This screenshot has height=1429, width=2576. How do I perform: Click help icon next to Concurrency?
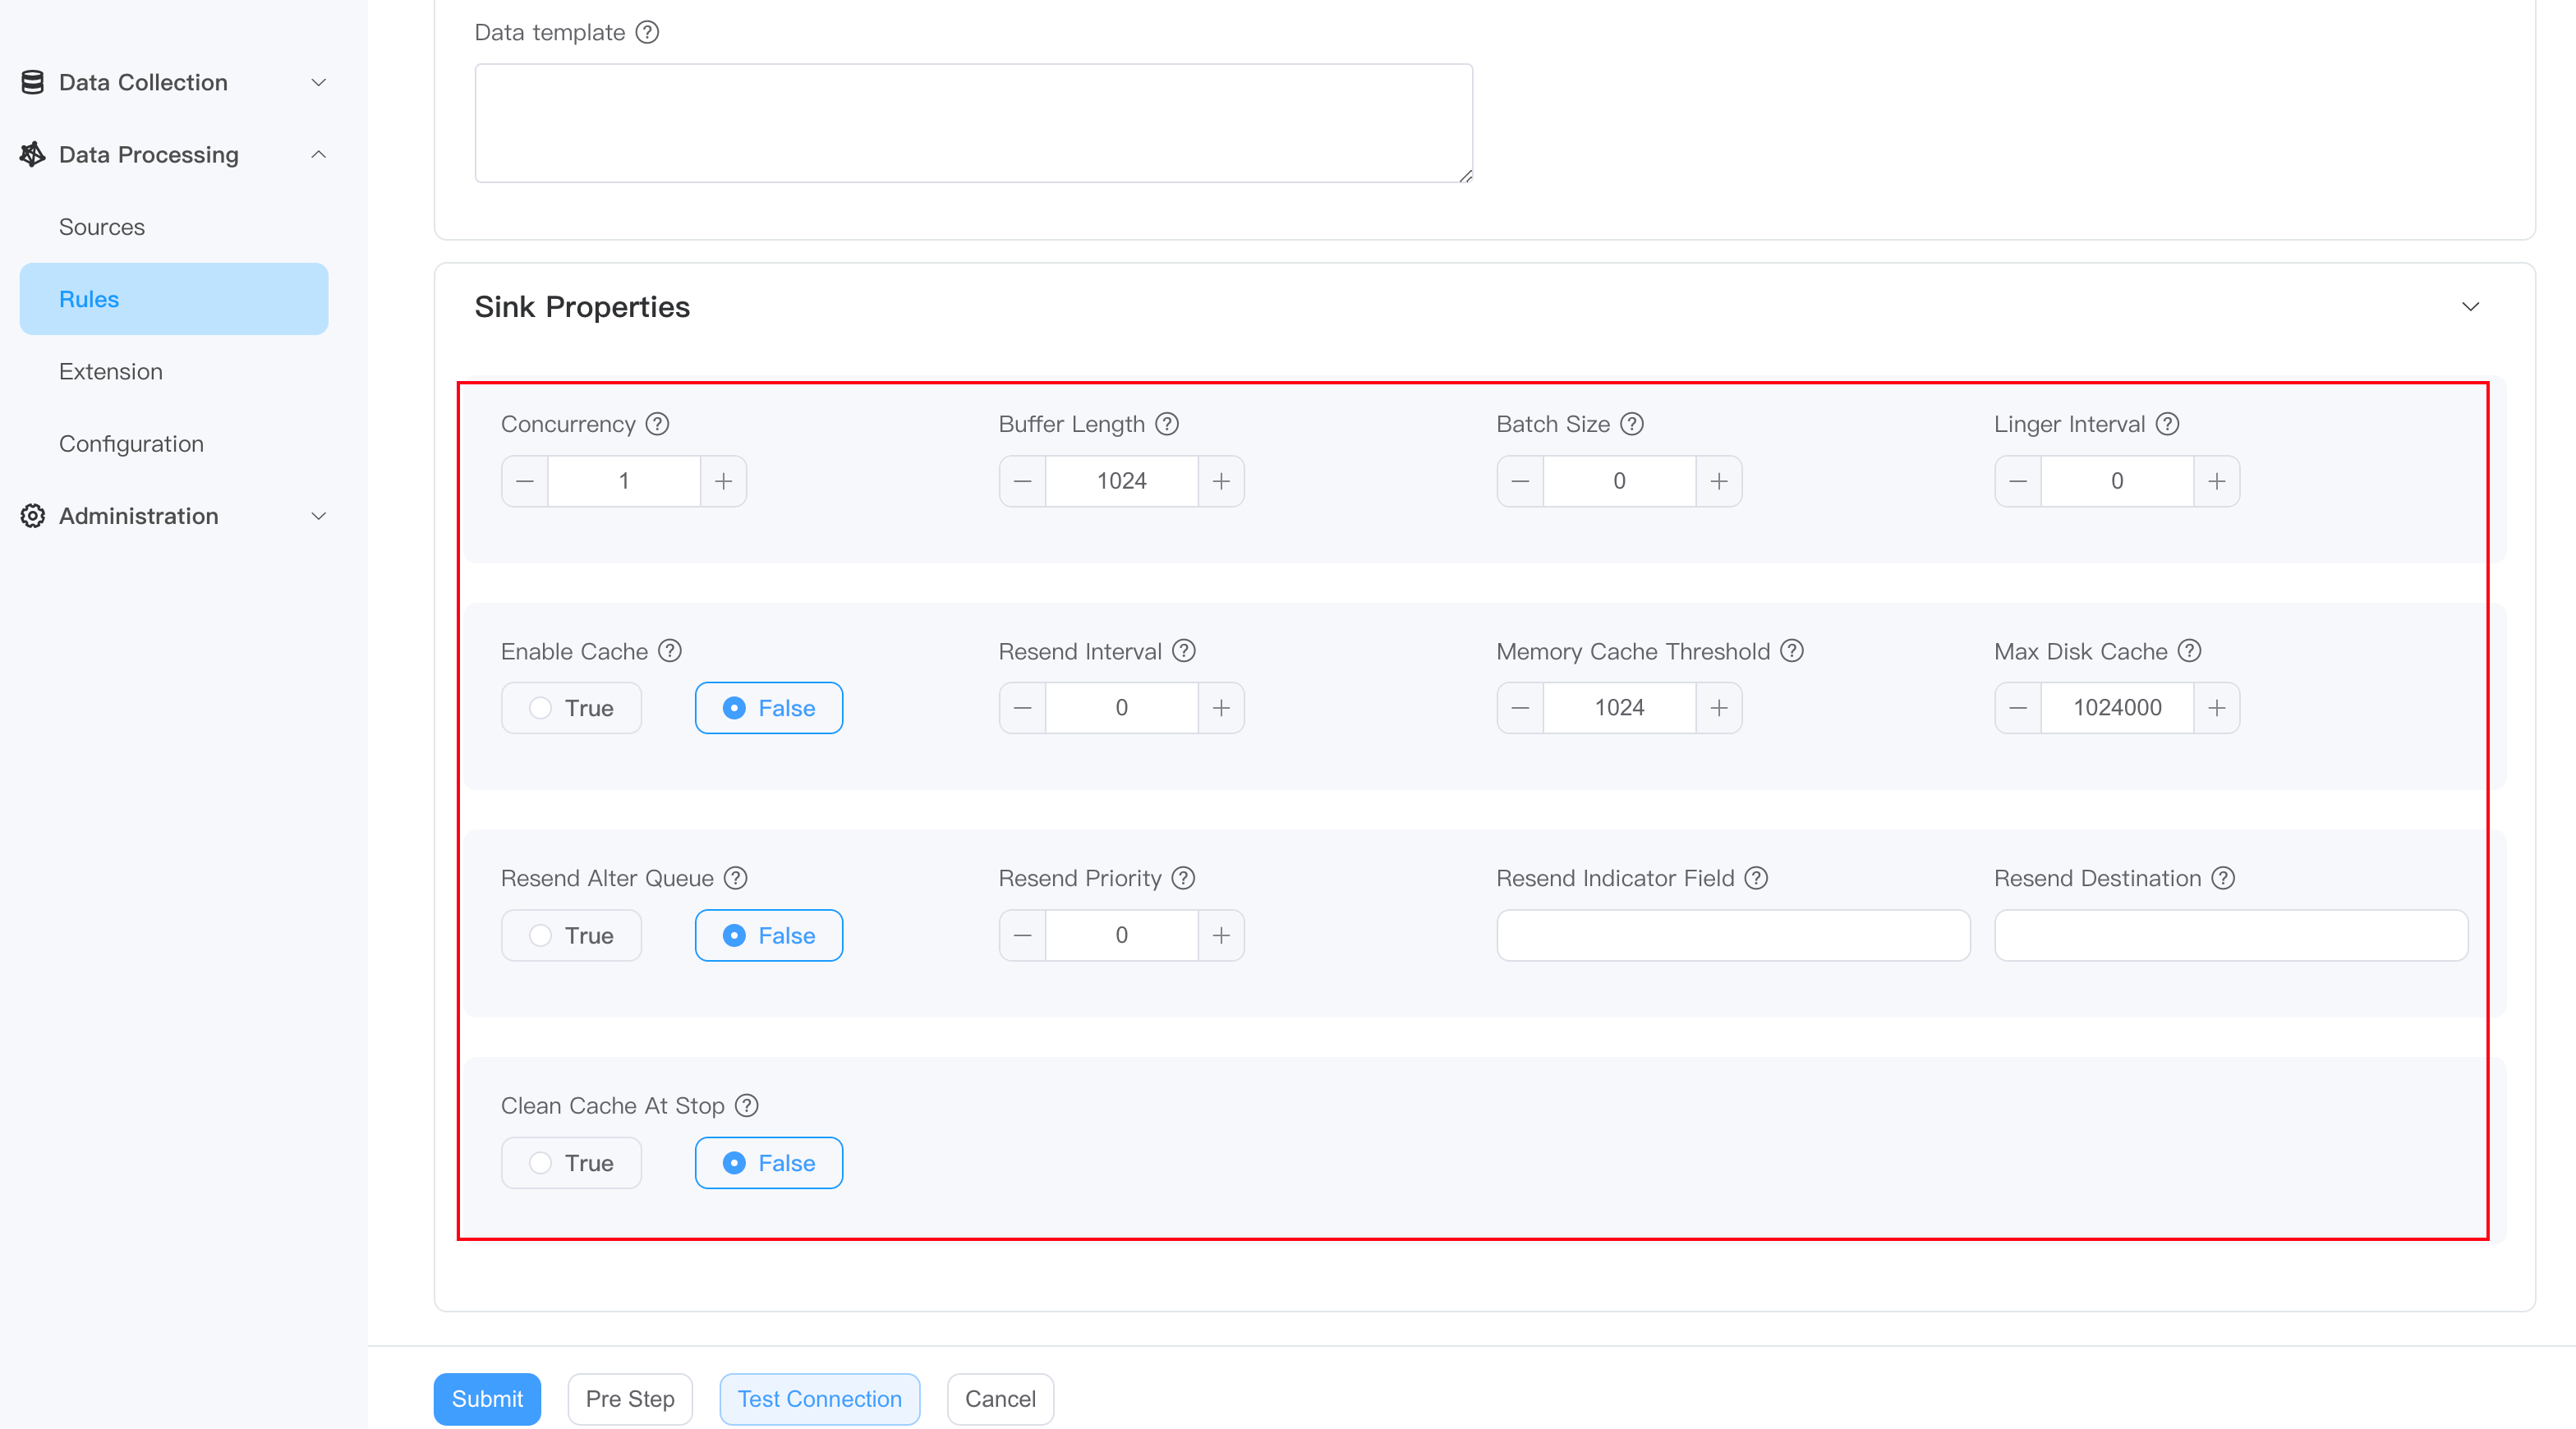[x=657, y=424]
